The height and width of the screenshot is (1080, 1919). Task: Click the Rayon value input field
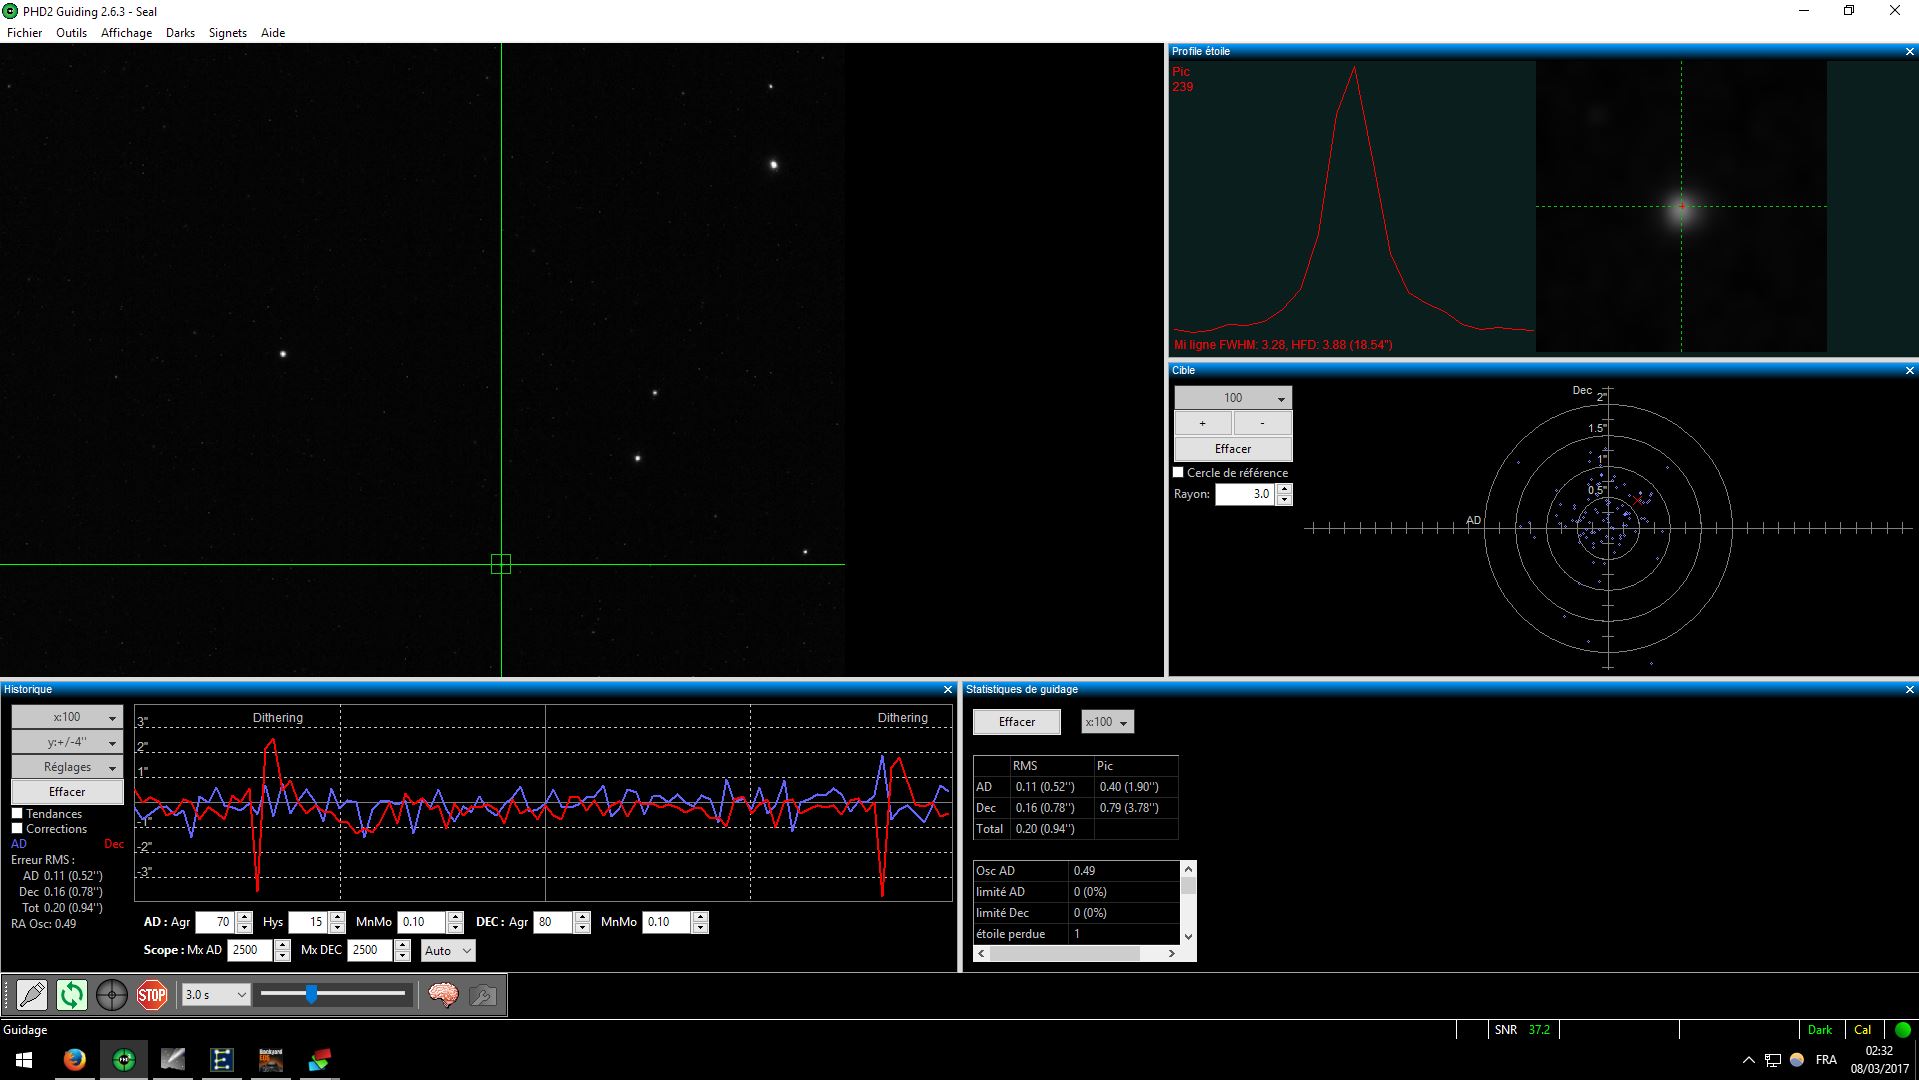point(1244,494)
